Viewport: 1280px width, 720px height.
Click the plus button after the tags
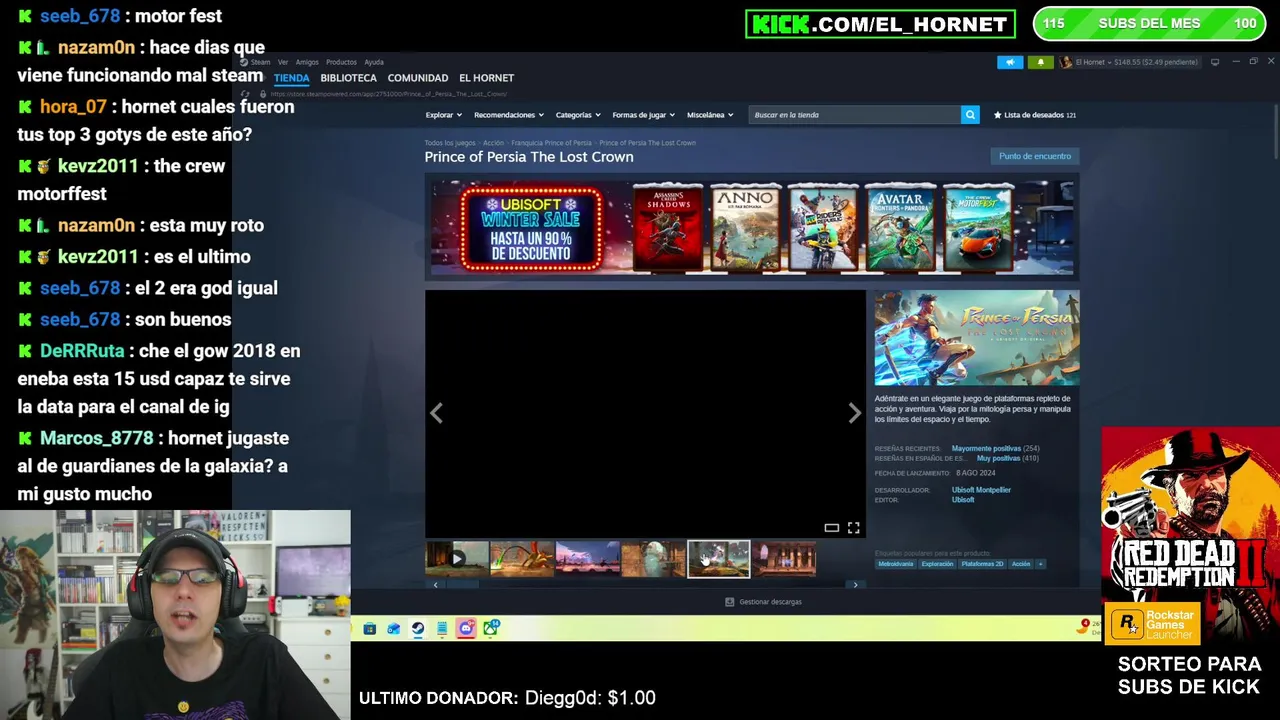click(x=1040, y=564)
